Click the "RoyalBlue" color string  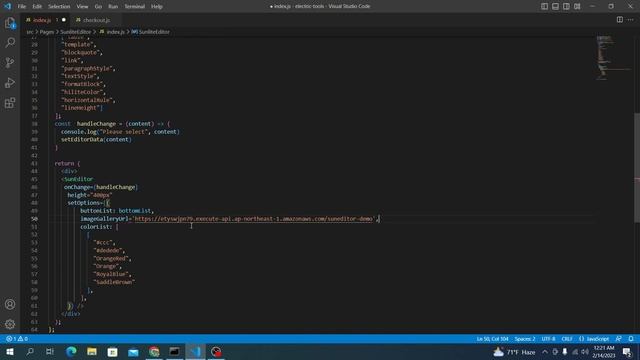[x=112, y=274]
